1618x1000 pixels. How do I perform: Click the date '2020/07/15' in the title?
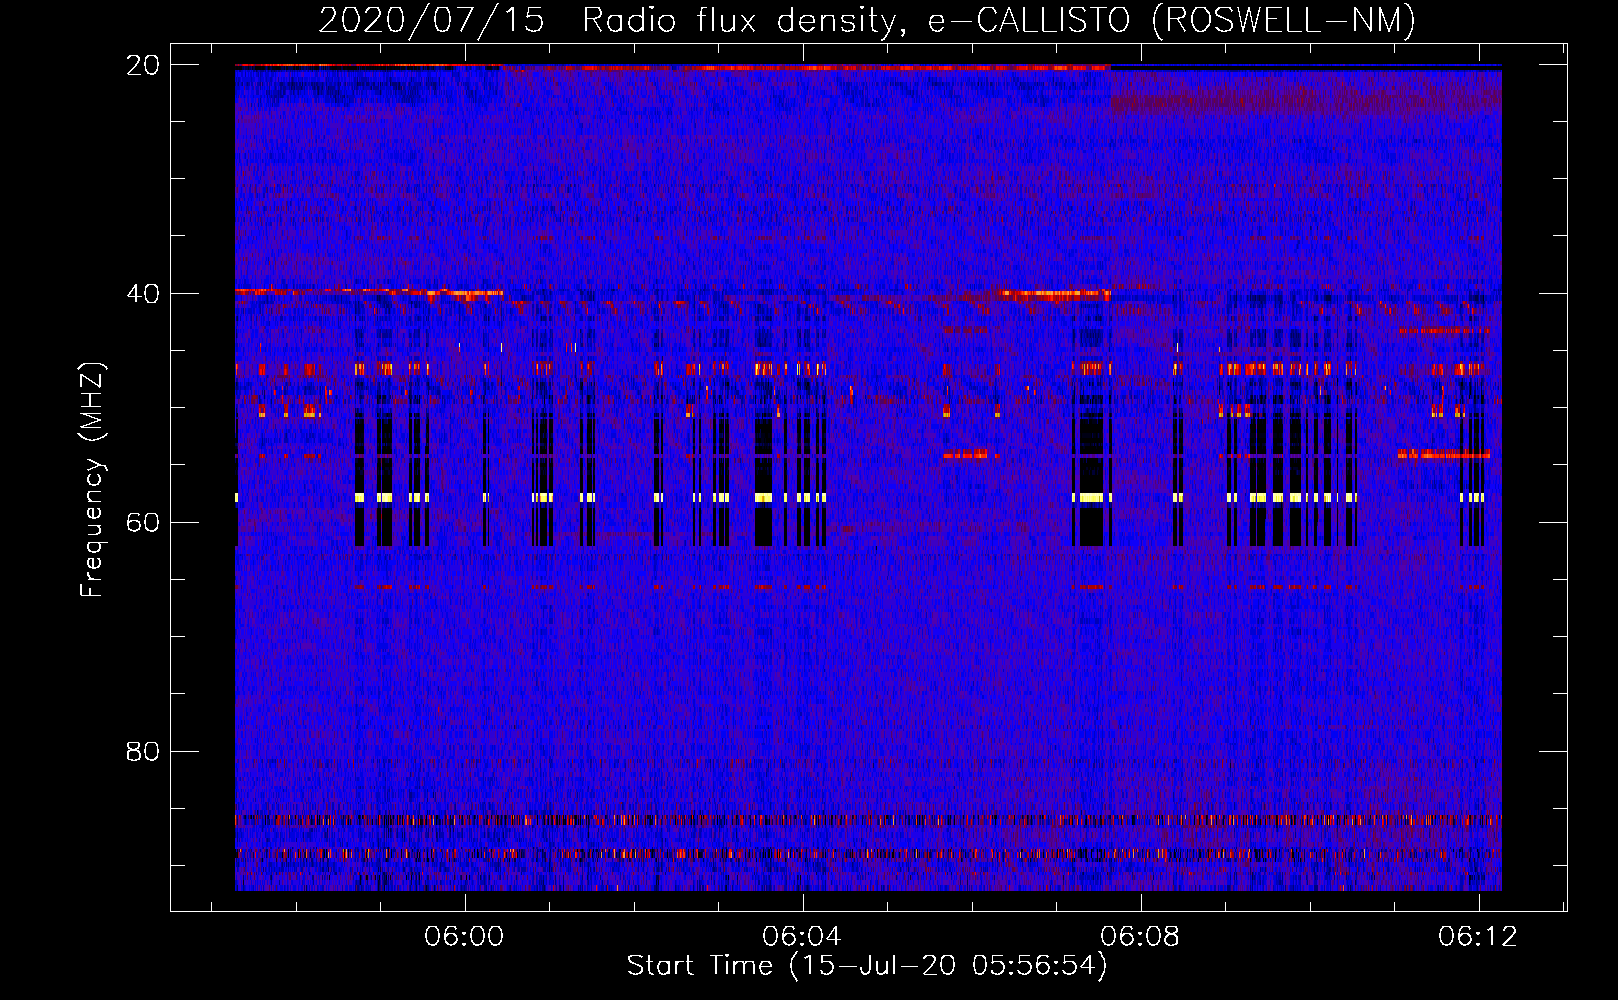(x=431, y=20)
